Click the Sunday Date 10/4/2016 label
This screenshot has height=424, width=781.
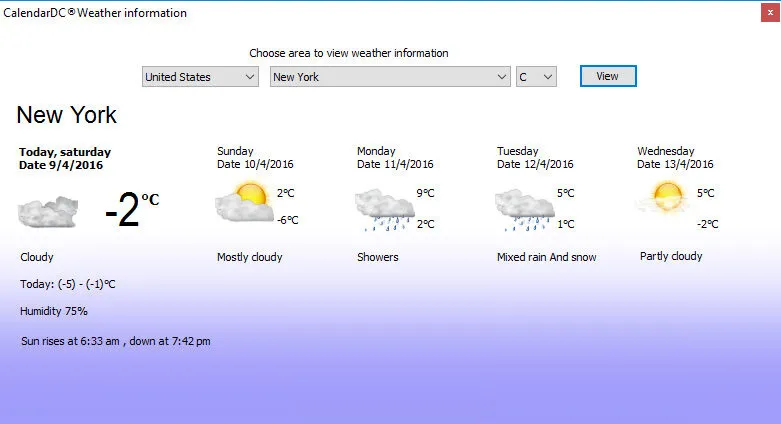point(255,164)
